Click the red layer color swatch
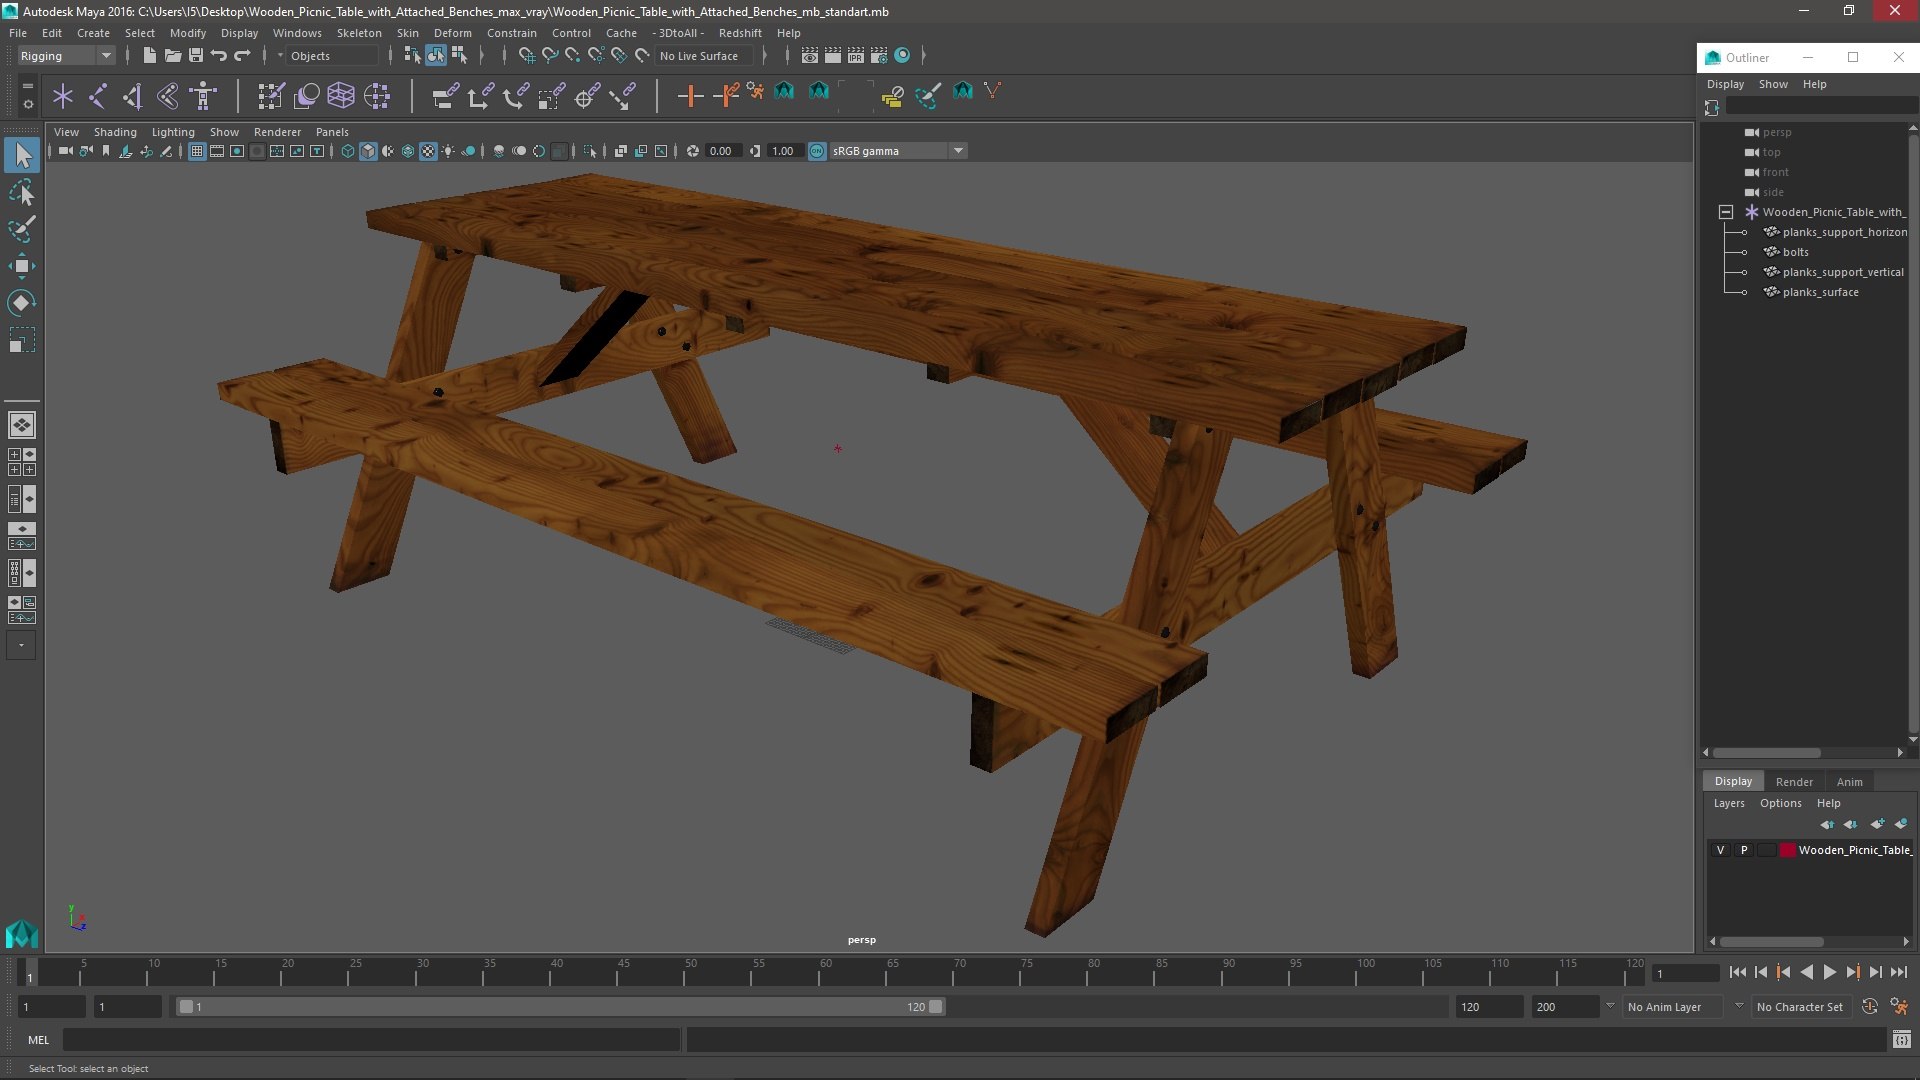The image size is (1920, 1080). click(1788, 850)
